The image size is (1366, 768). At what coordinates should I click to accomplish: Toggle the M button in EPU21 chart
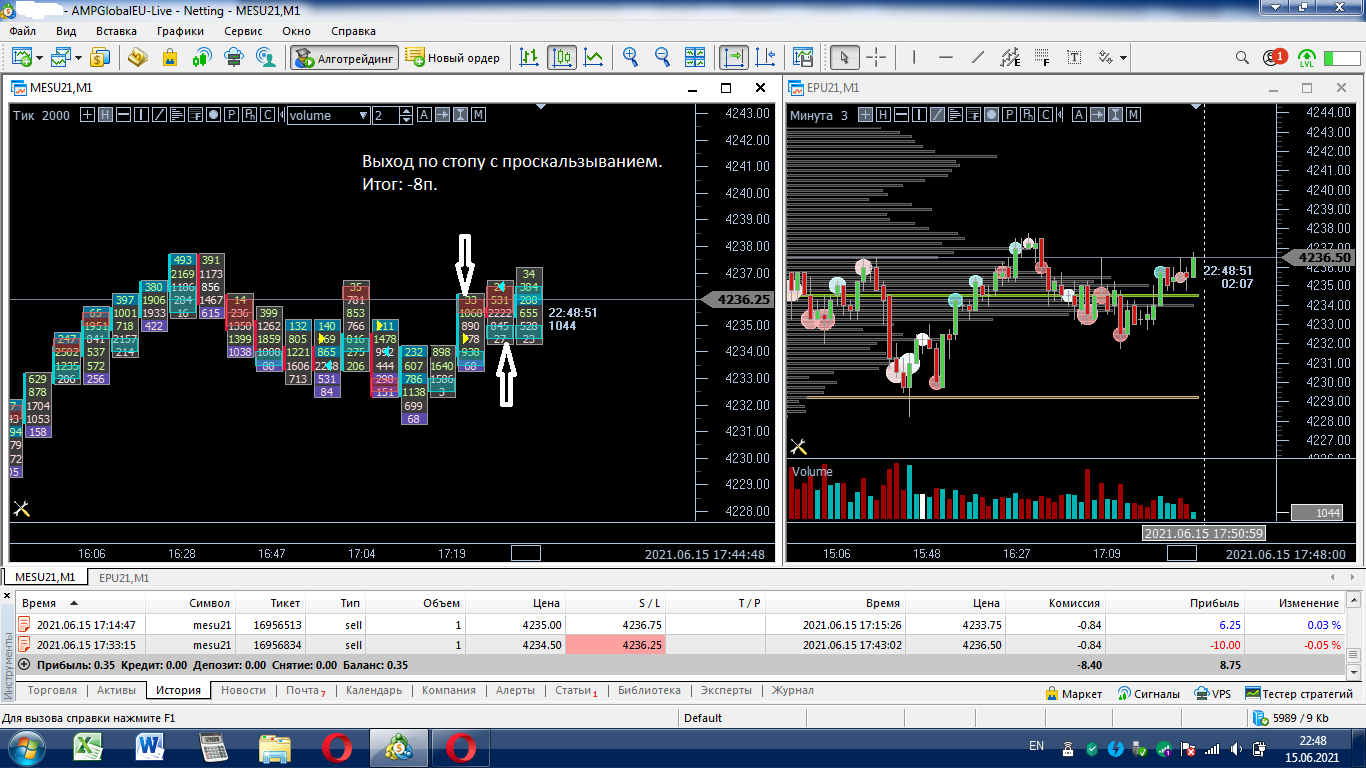(1133, 115)
